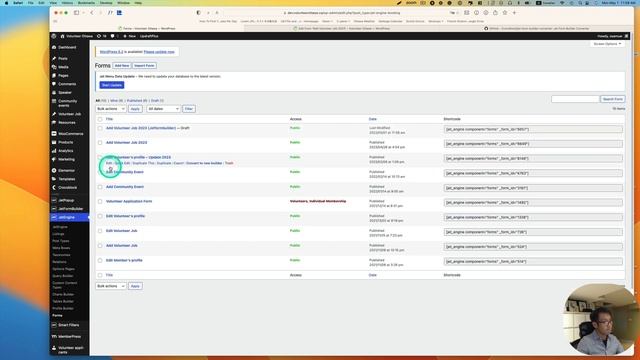The image size is (640, 360).
Task: Click the search forms text field
Action: (x=575, y=99)
